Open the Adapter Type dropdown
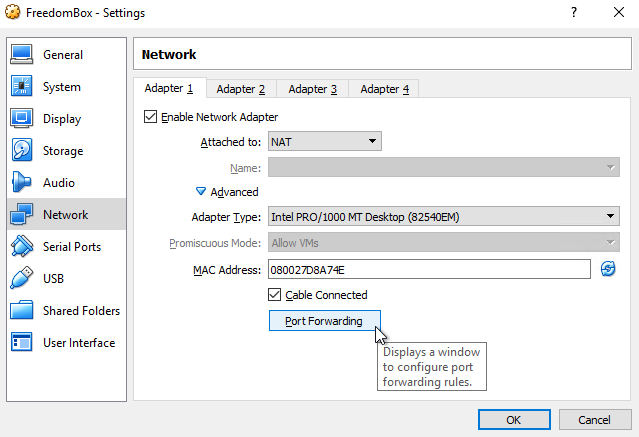The height and width of the screenshot is (437, 639). click(x=444, y=216)
